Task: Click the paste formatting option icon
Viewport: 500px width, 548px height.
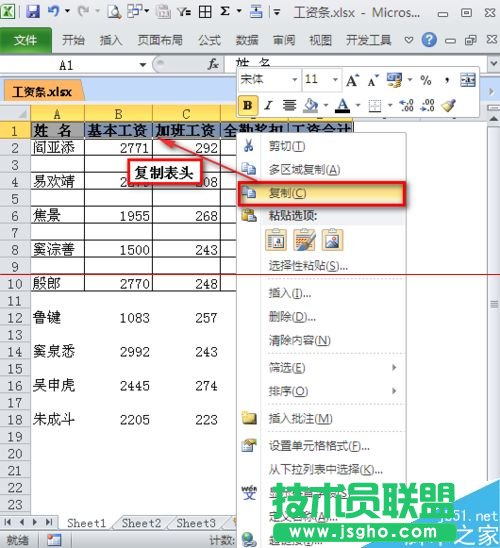Action: tap(304, 240)
